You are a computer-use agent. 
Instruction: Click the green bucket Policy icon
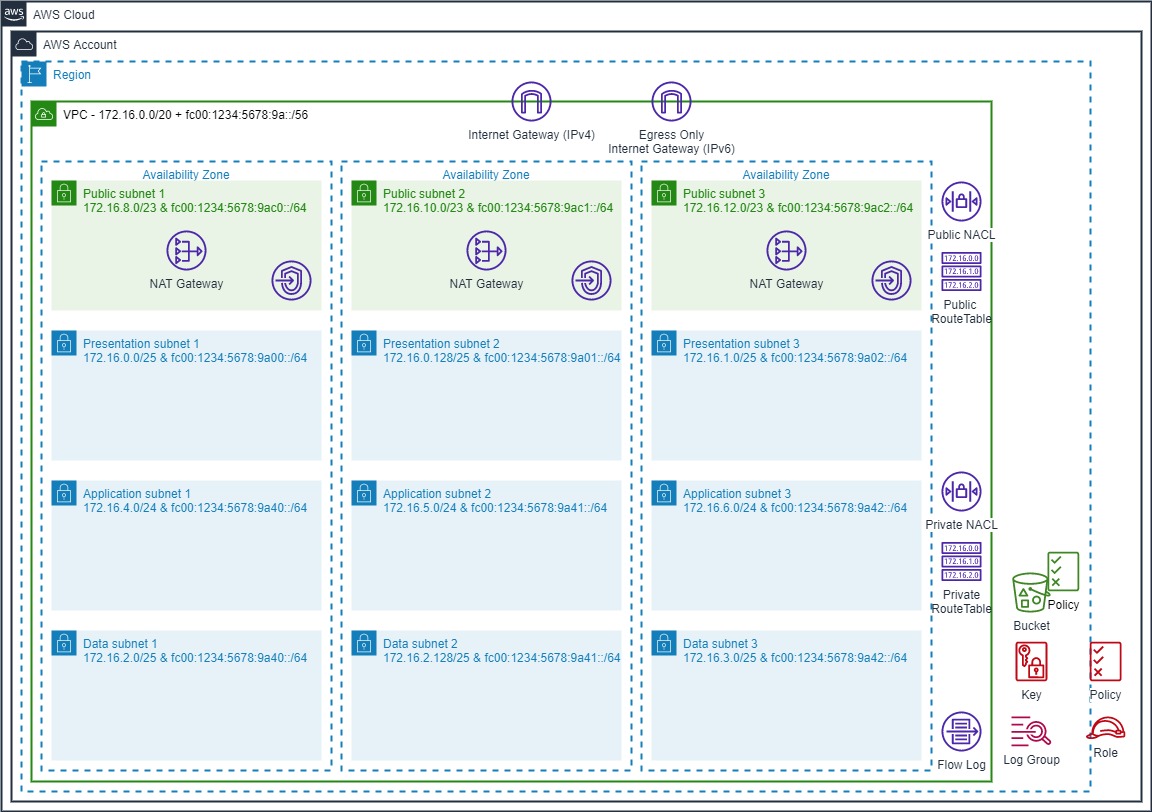[1063, 571]
